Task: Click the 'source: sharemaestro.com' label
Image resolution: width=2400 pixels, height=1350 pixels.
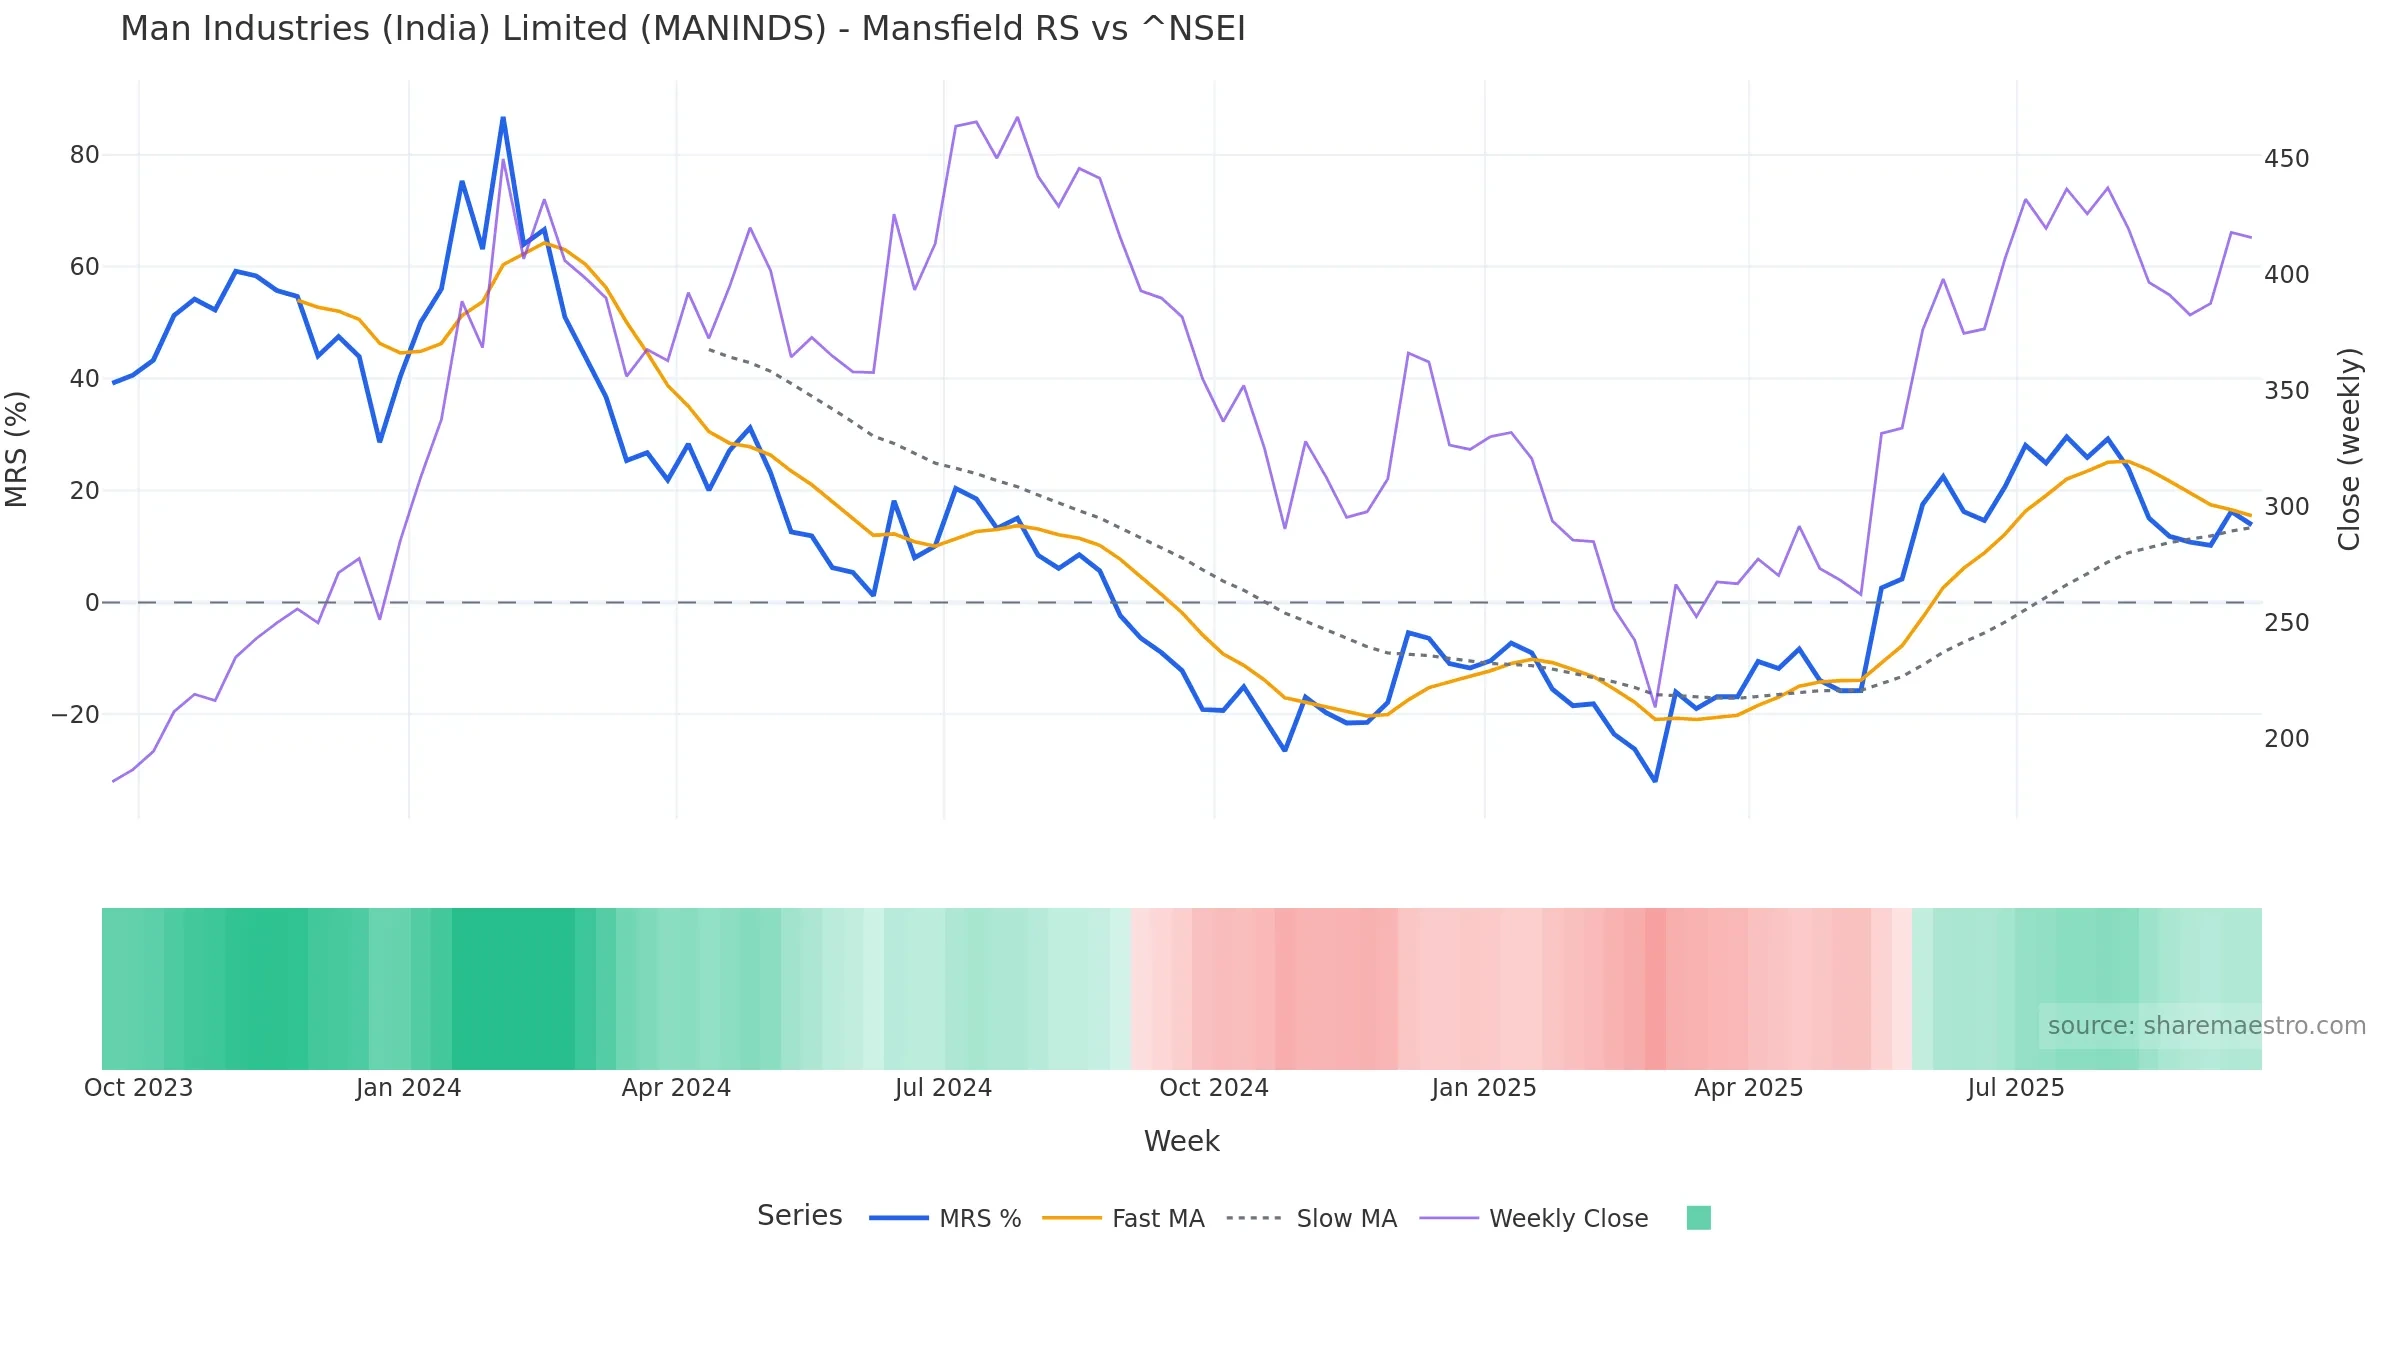Action: coord(2206,1025)
